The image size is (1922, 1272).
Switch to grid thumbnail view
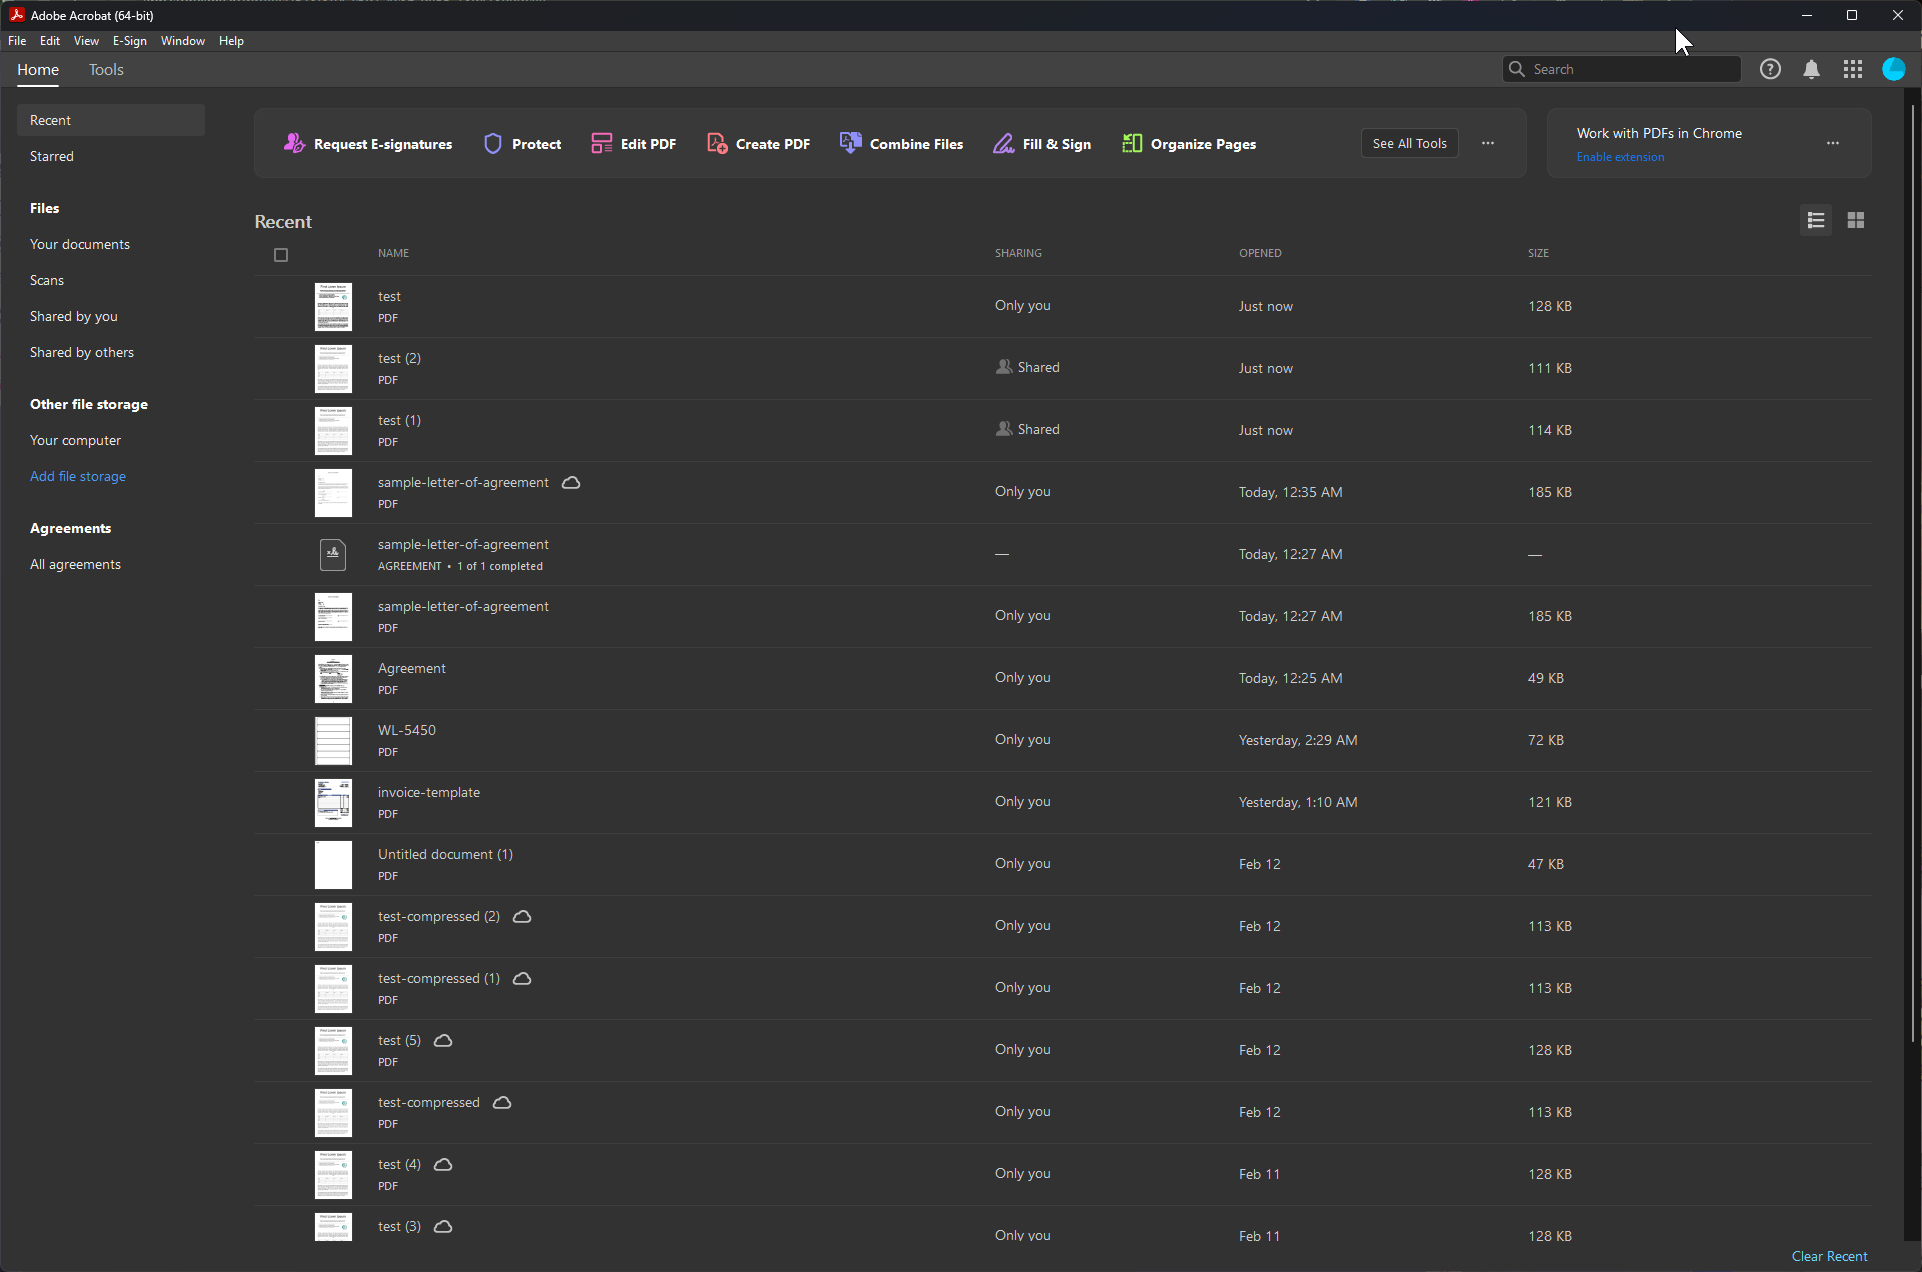(x=1855, y=220)
